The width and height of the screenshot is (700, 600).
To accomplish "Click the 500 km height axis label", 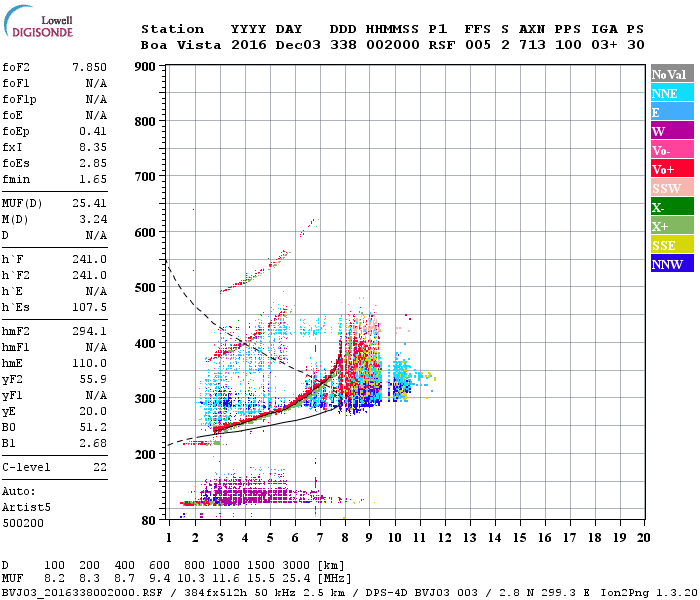I will (x=145, y=288).
